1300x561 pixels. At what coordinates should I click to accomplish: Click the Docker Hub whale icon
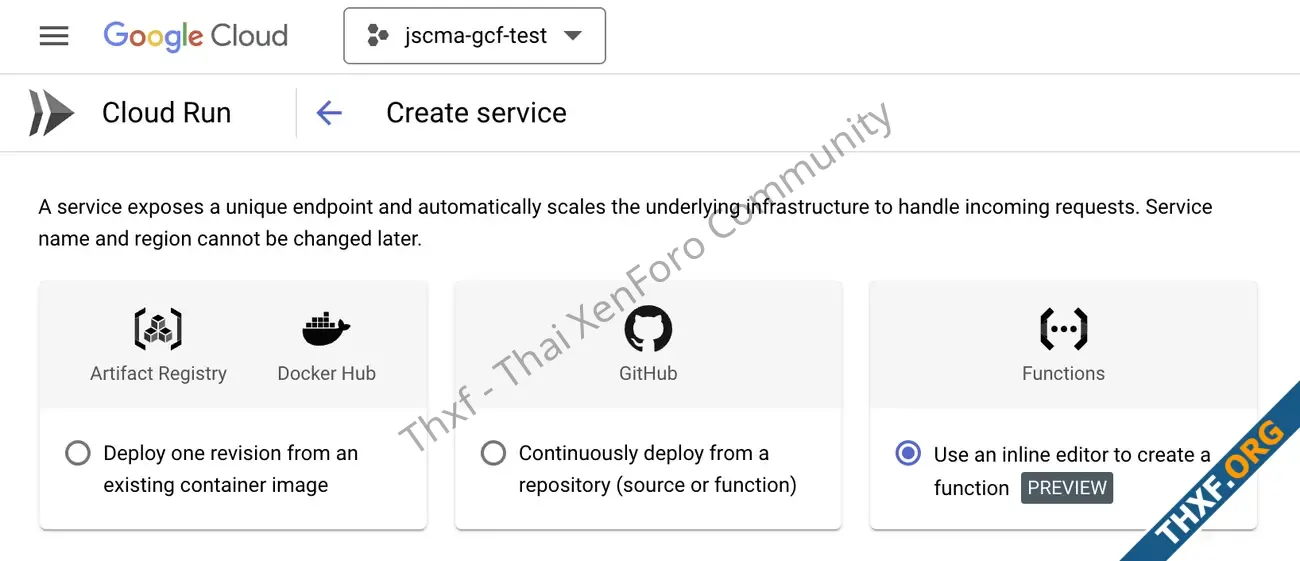click(x=326, y=328)
